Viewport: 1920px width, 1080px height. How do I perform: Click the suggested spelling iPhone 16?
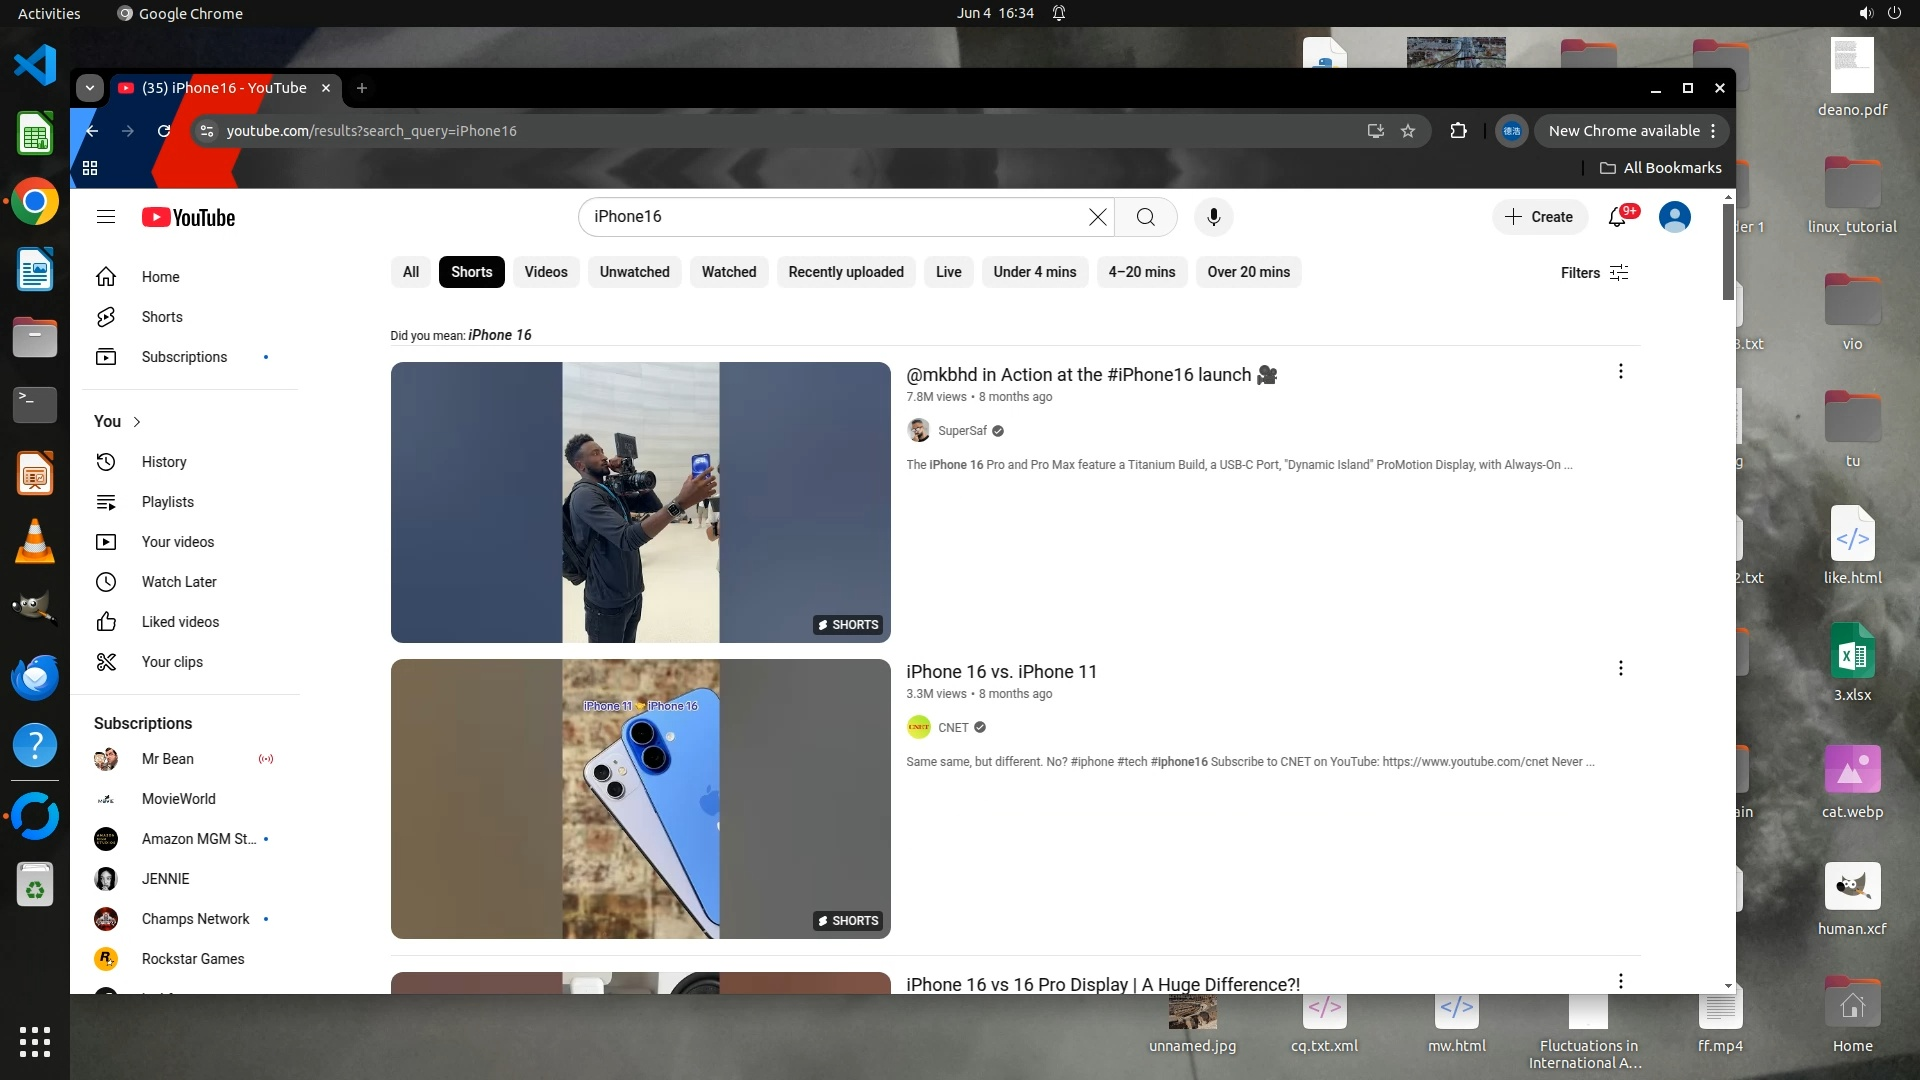point(499,335)
